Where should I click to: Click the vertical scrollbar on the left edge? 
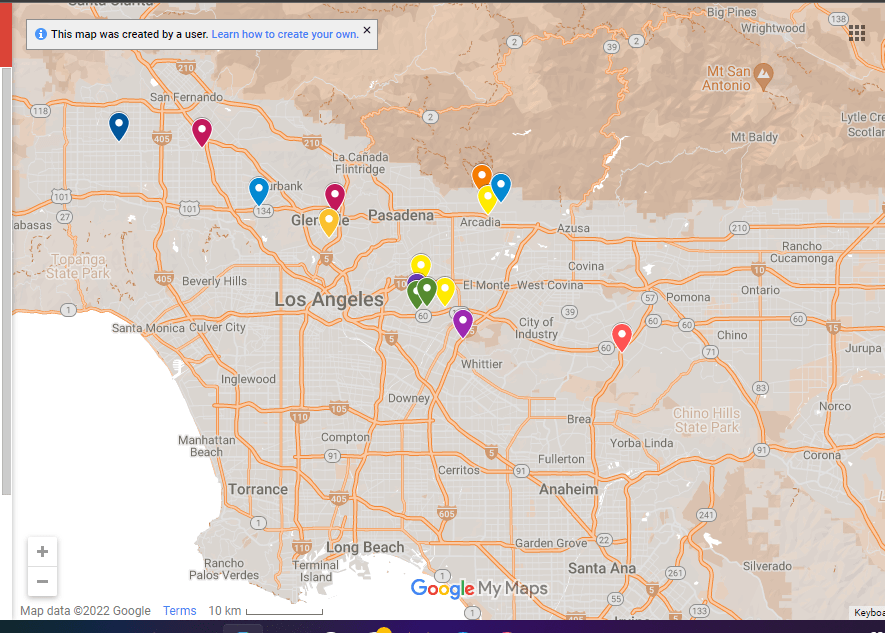pos(6,280)
